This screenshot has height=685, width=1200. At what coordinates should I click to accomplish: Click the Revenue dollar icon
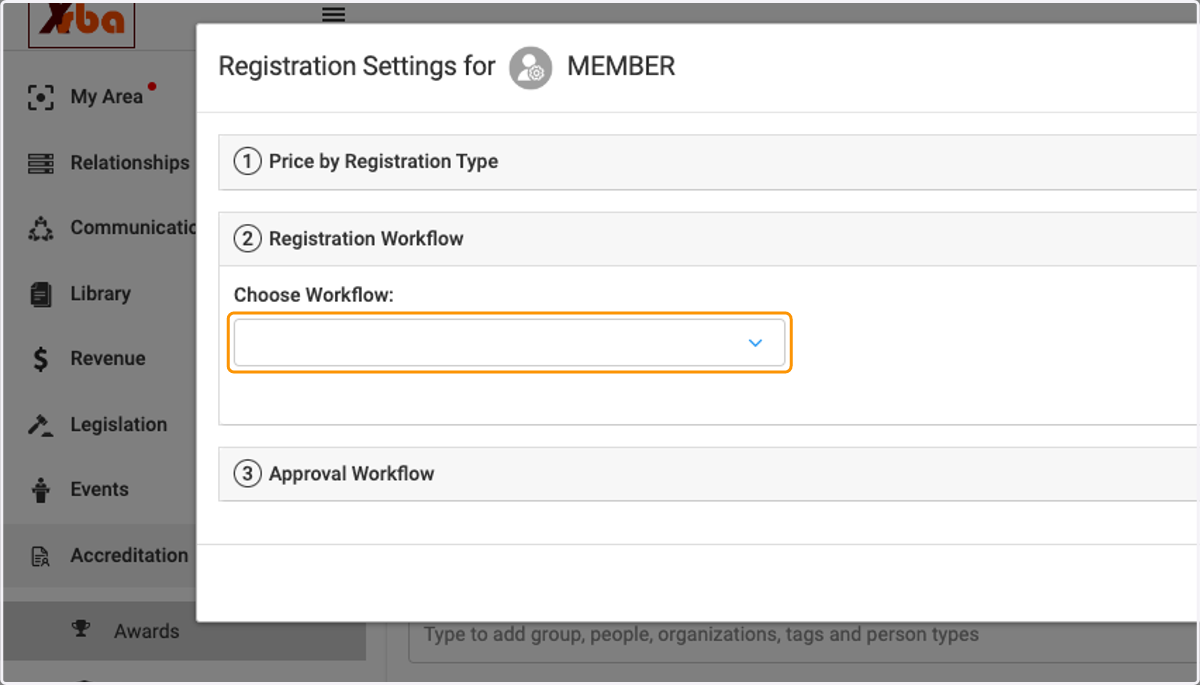click(40, 359)
